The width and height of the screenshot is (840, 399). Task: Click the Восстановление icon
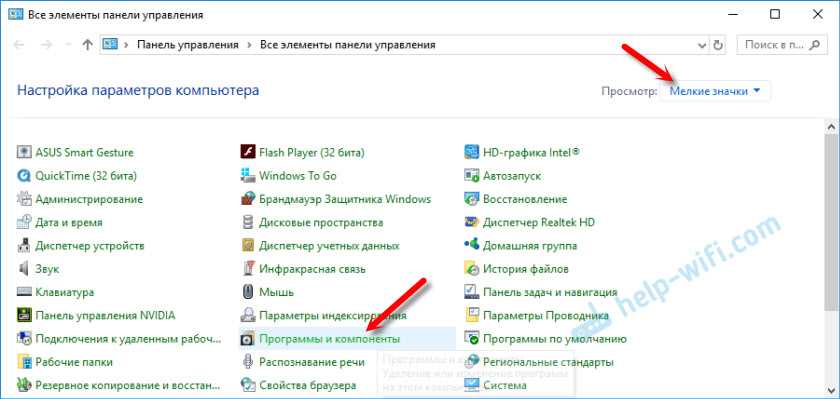coord(471,199)
